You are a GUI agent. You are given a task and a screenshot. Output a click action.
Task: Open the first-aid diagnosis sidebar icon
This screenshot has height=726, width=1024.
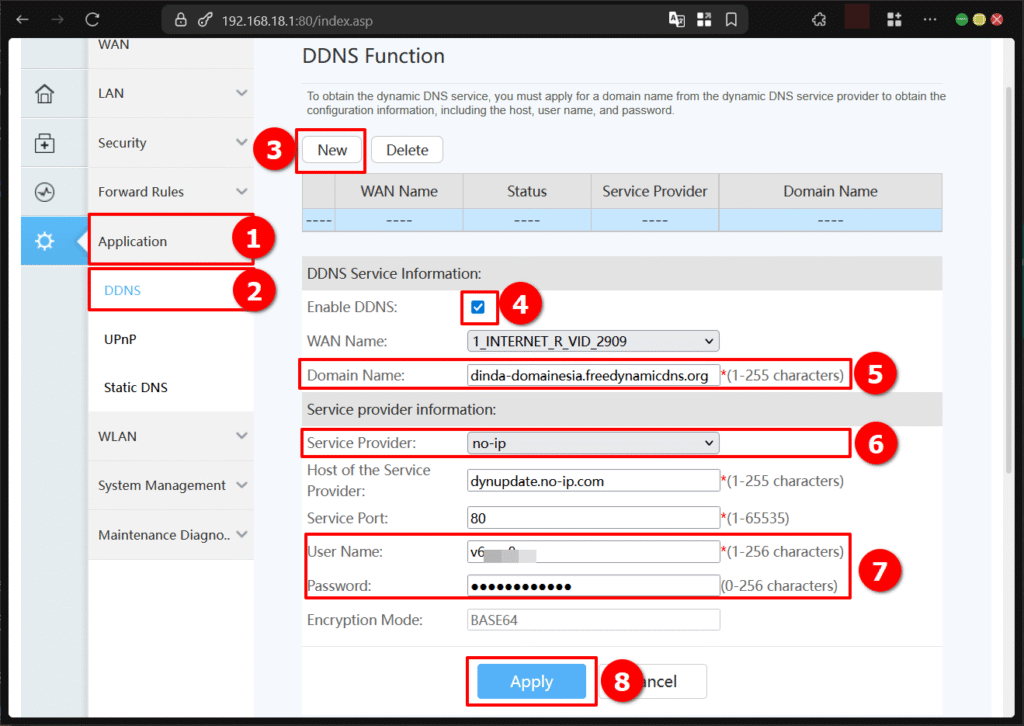point(44,142)
